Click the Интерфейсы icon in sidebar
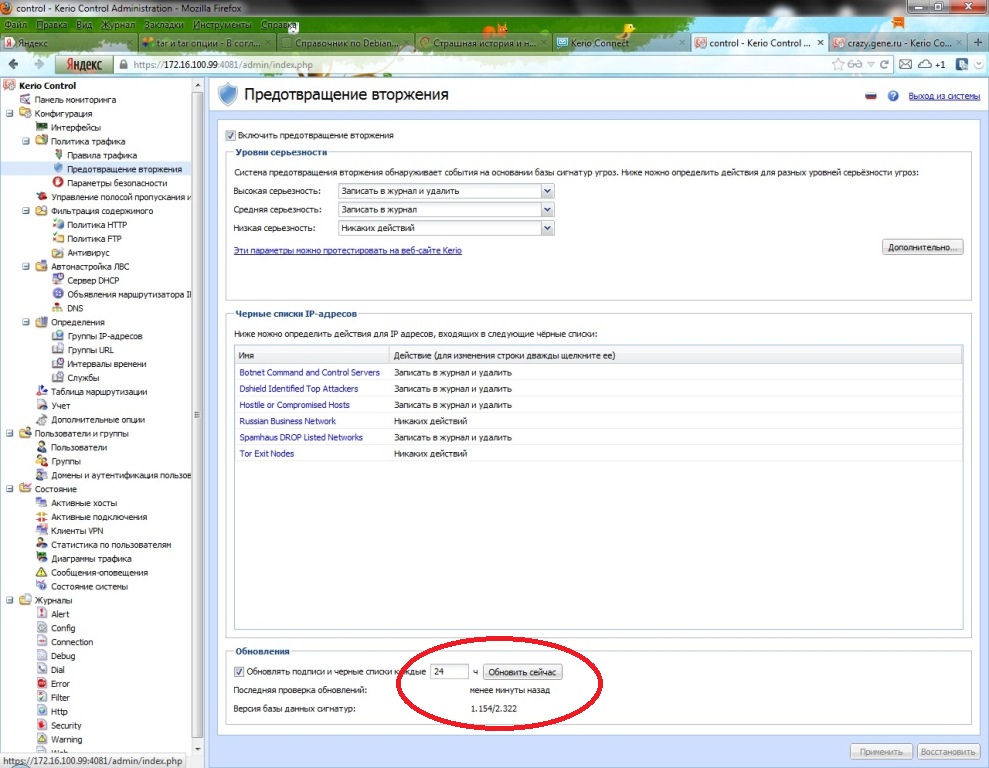 pyautogui.click(x=41, y=128)
